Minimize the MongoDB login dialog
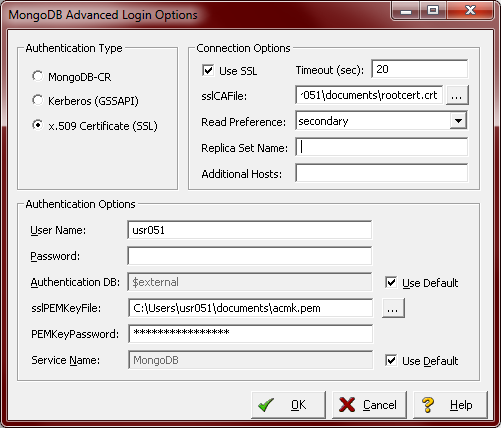This screenshot has height=428, width=501. (x=406, y=10)
